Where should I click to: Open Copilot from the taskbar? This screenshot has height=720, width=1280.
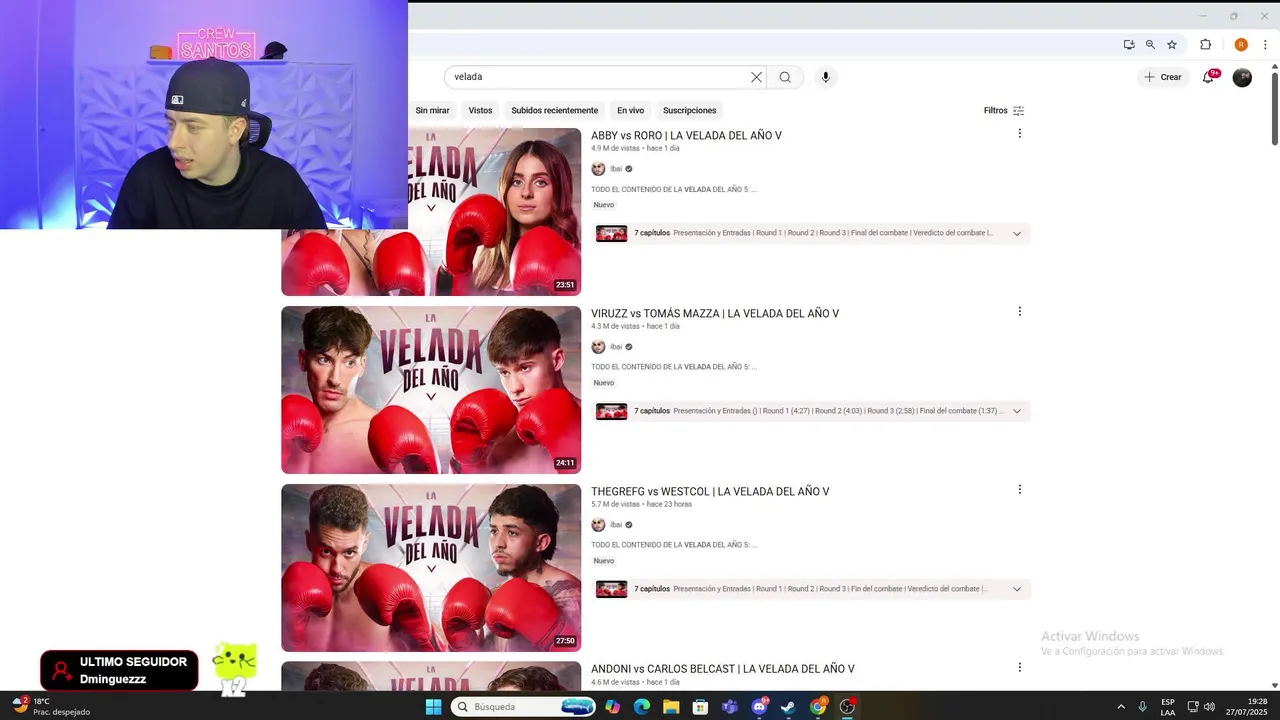612,707
